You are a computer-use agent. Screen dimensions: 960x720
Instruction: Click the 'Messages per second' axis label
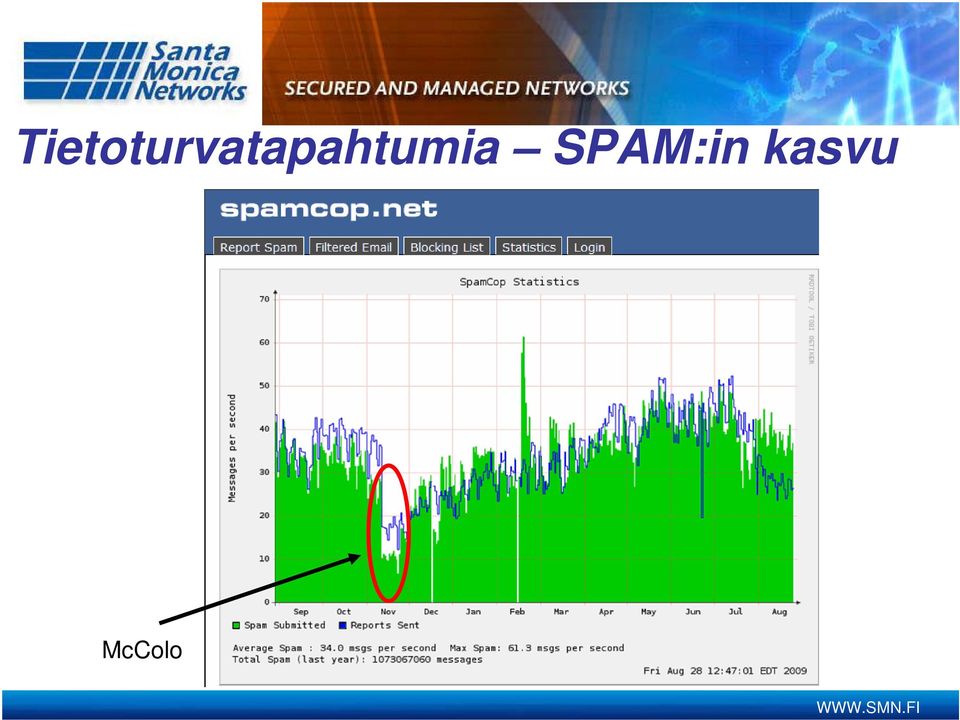click(231, 448)
